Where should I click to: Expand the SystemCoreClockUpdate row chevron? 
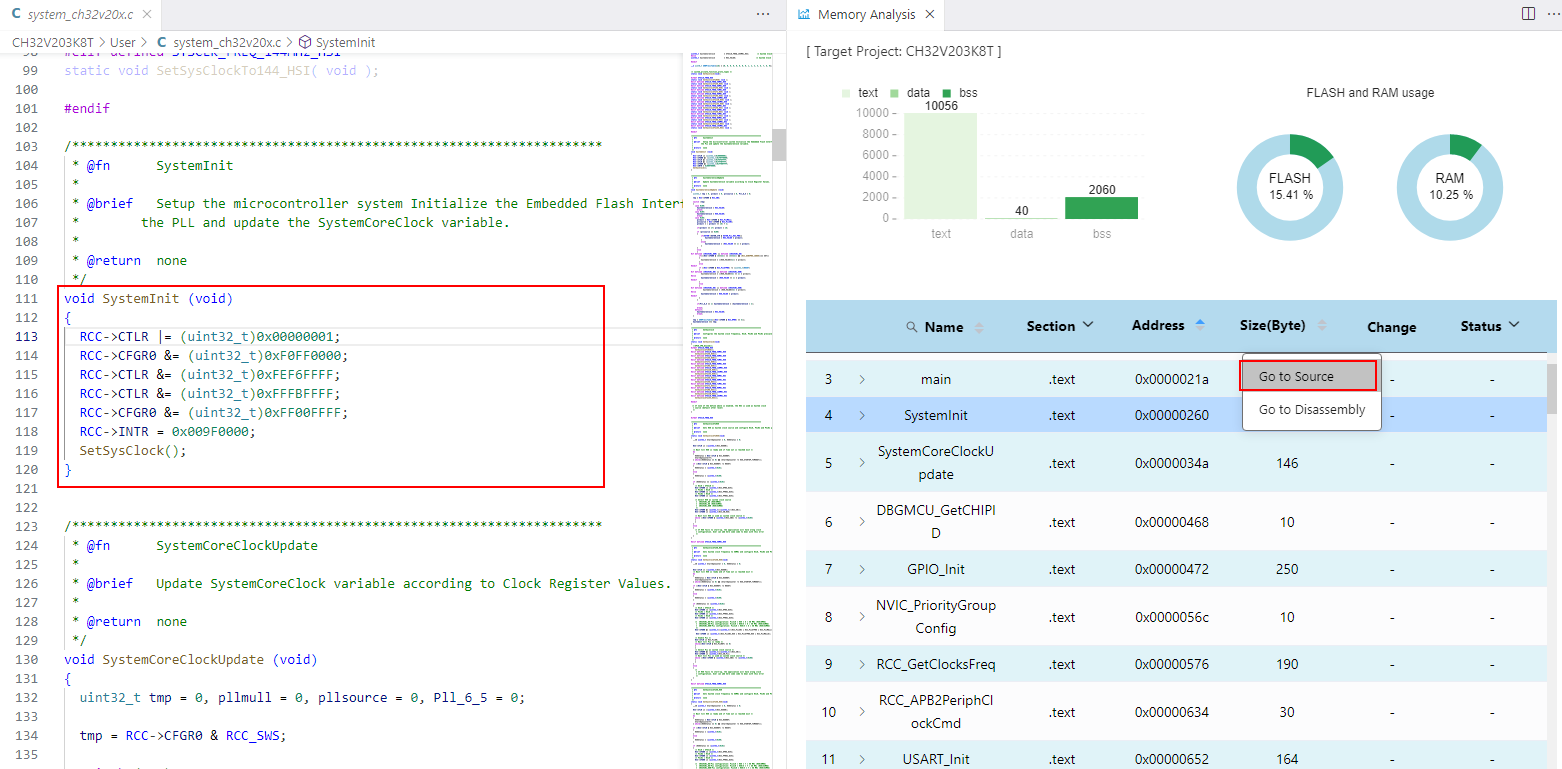tap(862, 463)
